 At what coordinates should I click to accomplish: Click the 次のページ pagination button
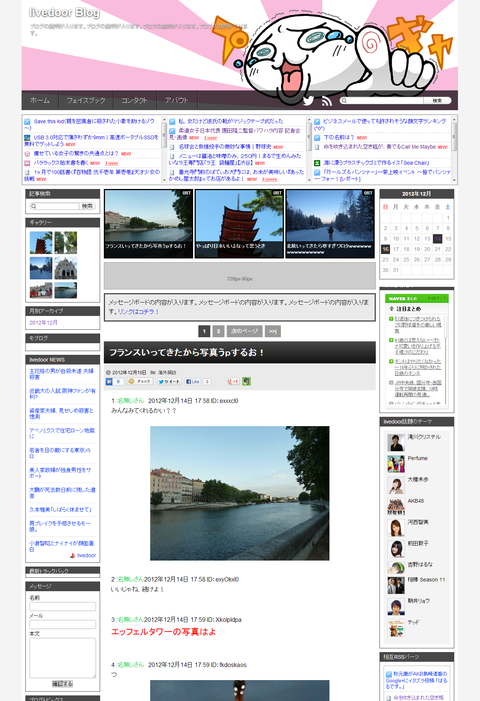pos(244,331)
